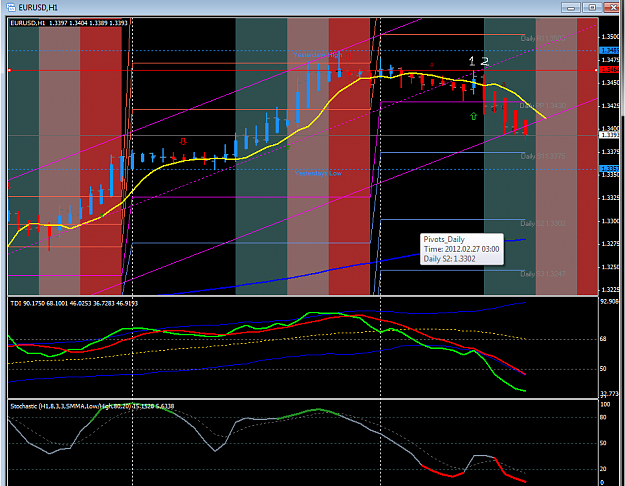Select the left-end handle of the red horizontal line
625x486 pixels.
pos(9,70)
